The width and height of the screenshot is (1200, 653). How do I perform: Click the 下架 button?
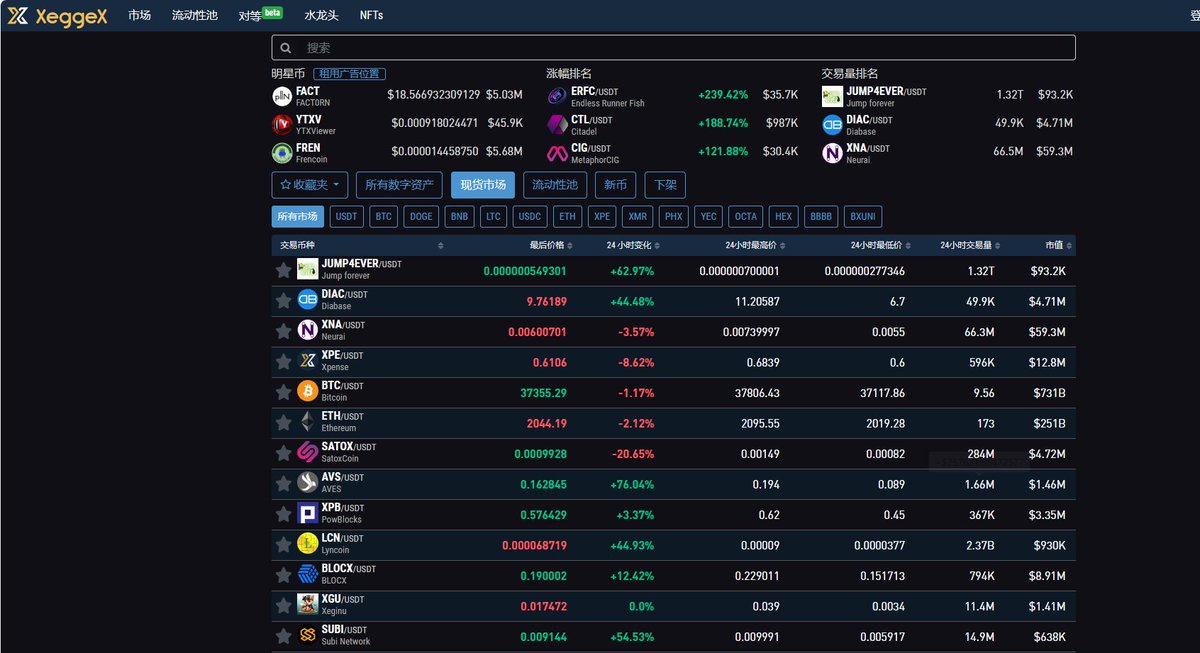665,185
